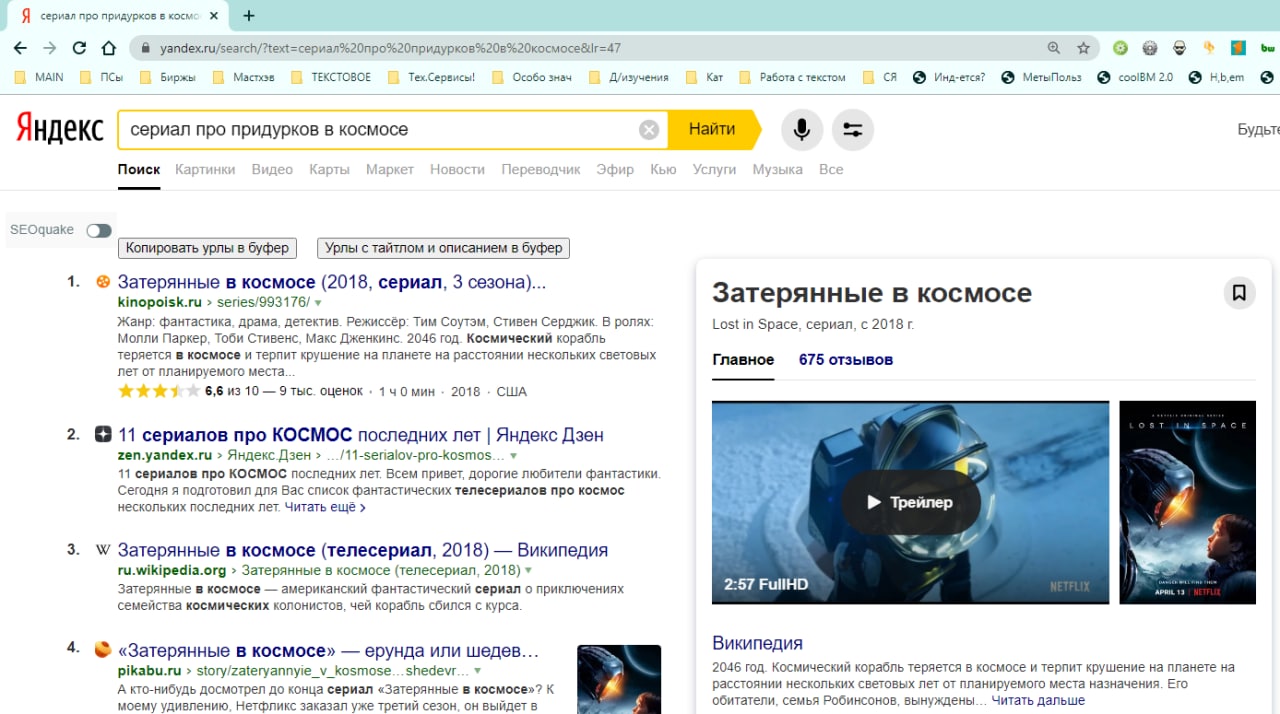Click the gray gear-shaped extension icon

tap(1150, 47)
